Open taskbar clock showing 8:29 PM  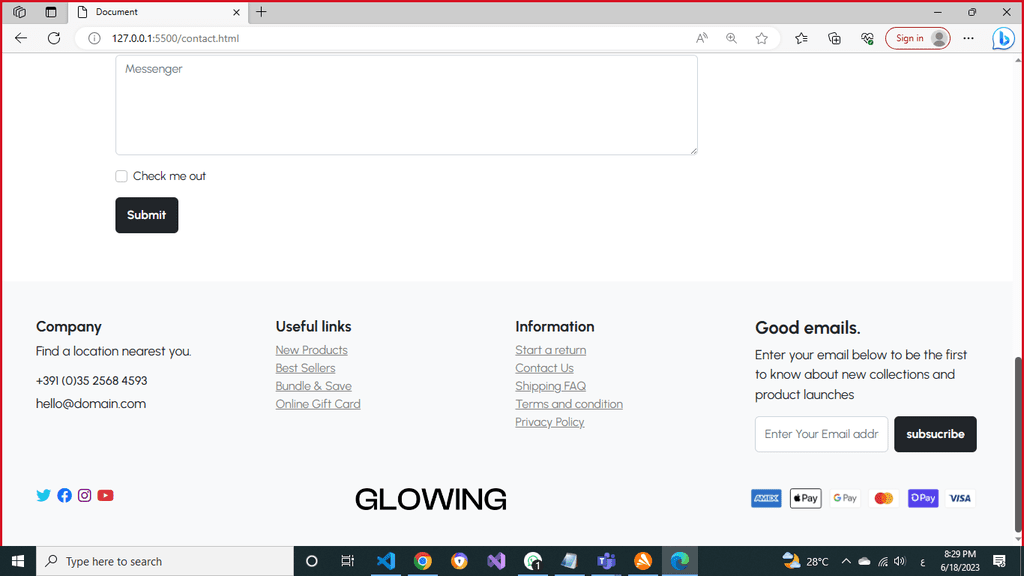click(x=960, y=561)
